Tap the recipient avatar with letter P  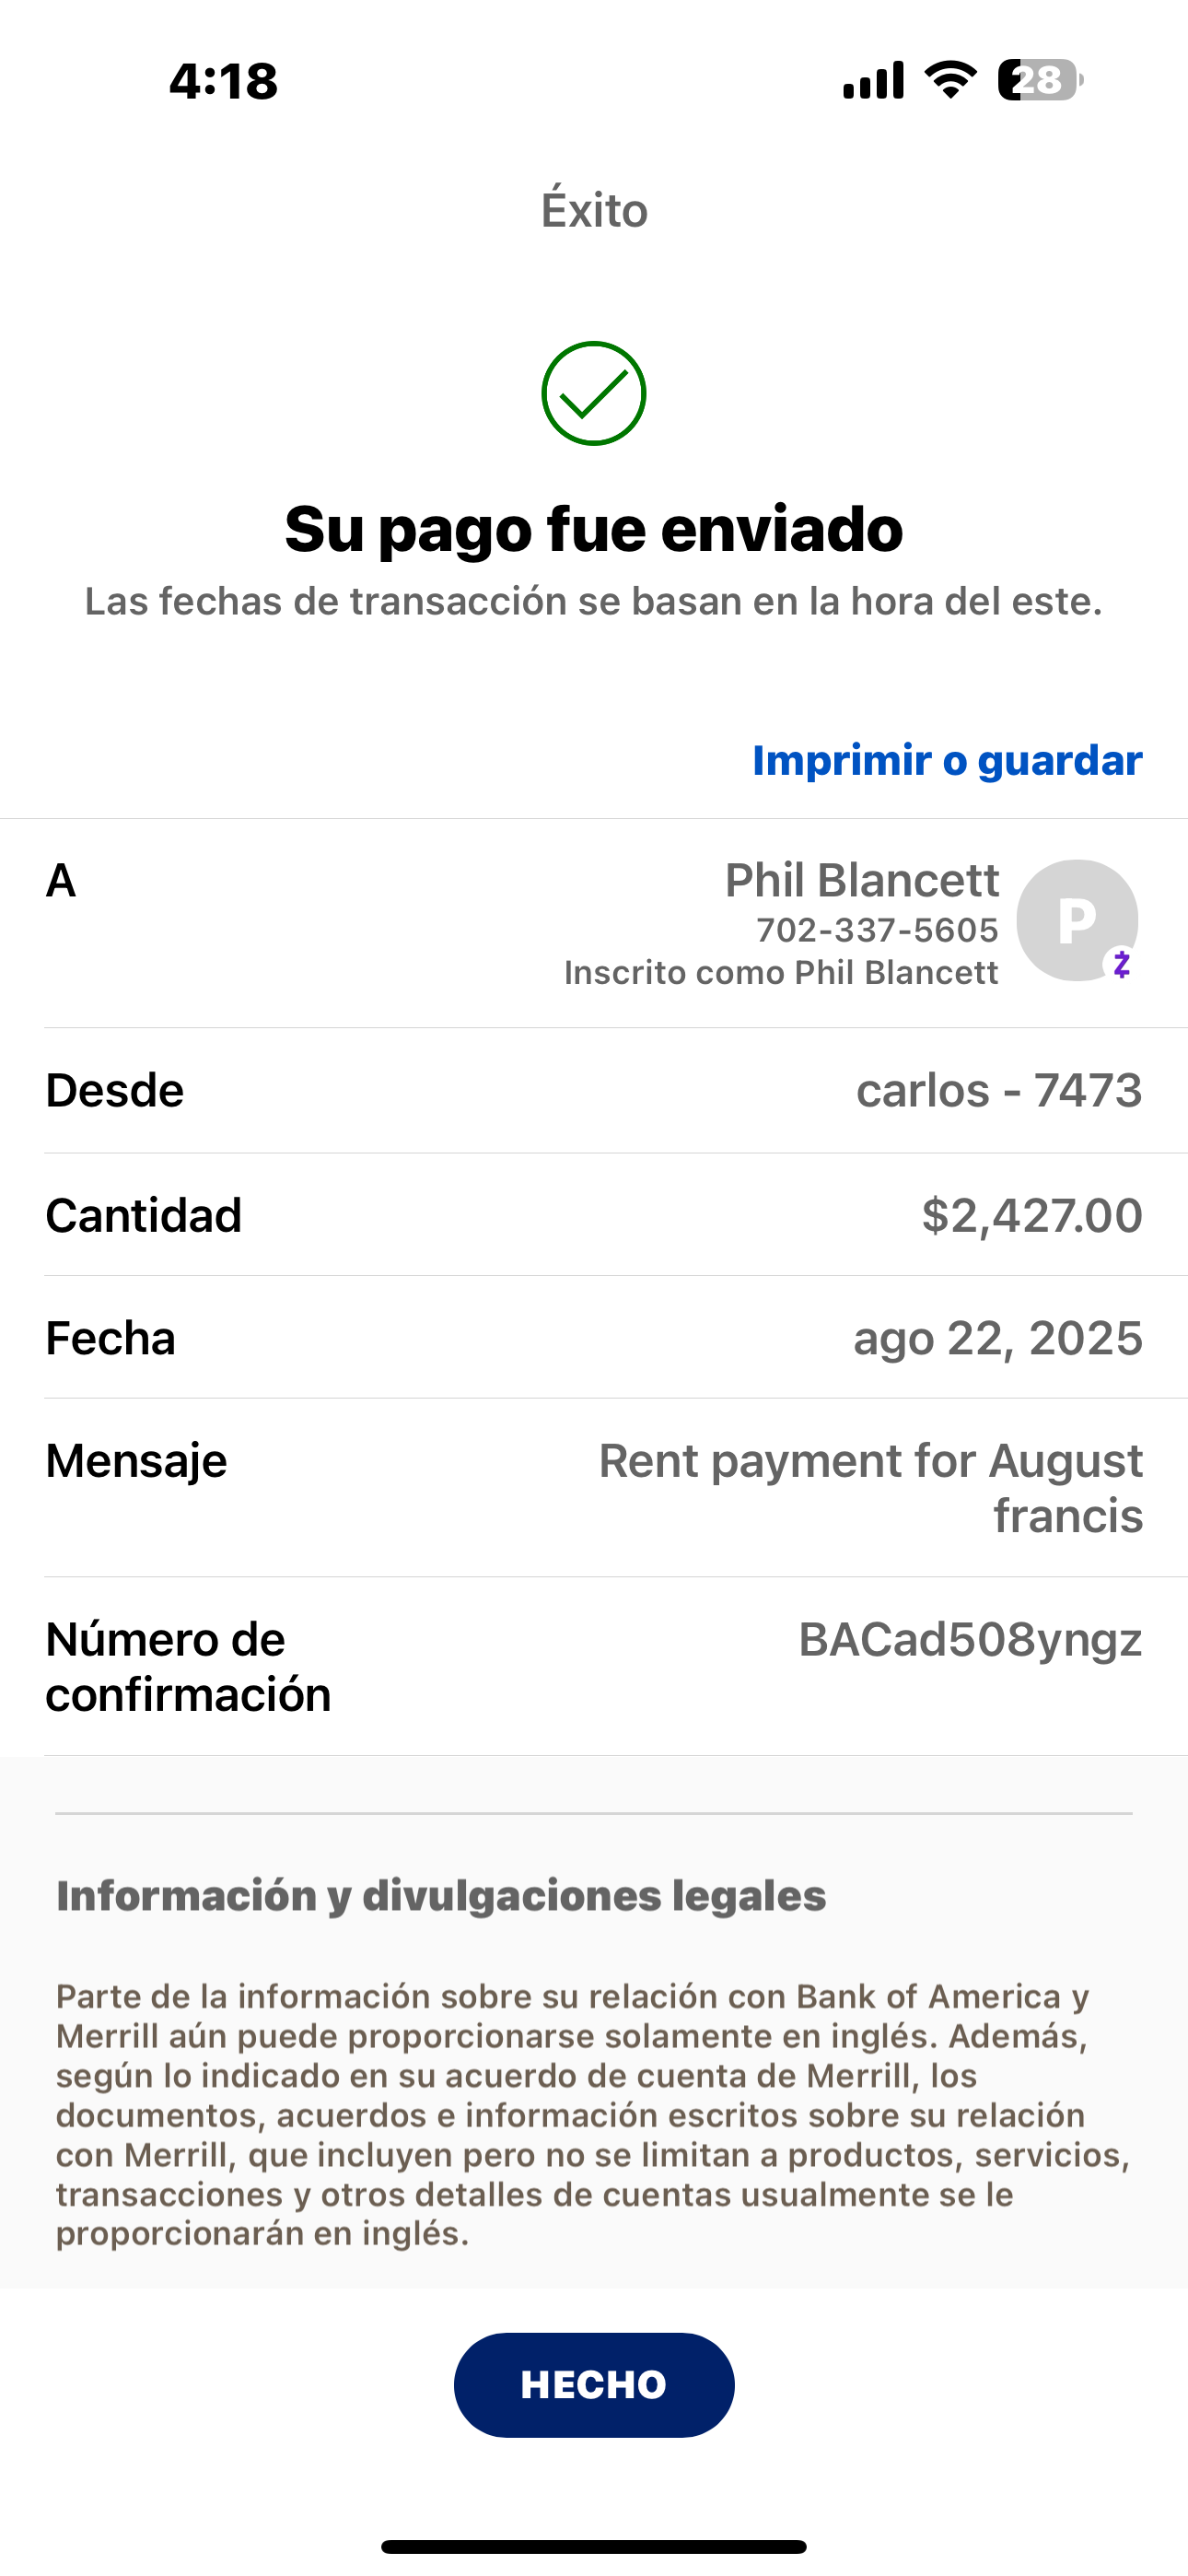point(1075,919)
